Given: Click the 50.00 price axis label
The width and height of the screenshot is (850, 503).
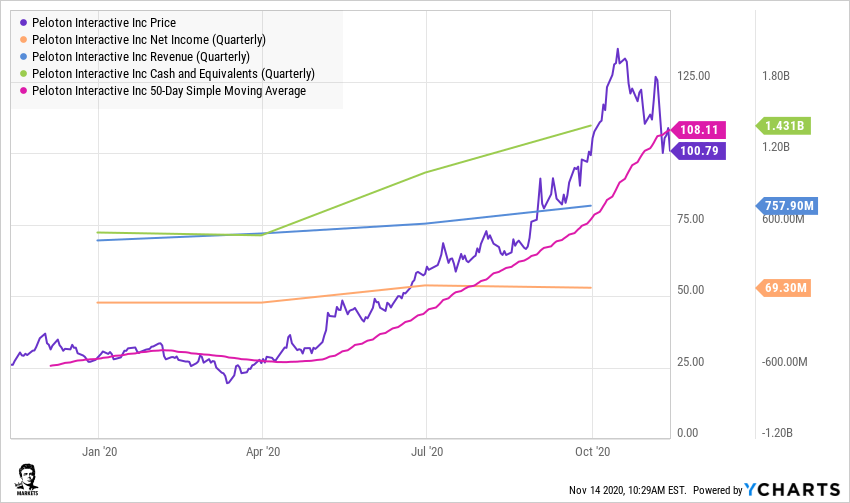Looking at the screenshot, I should pos(691,290).
